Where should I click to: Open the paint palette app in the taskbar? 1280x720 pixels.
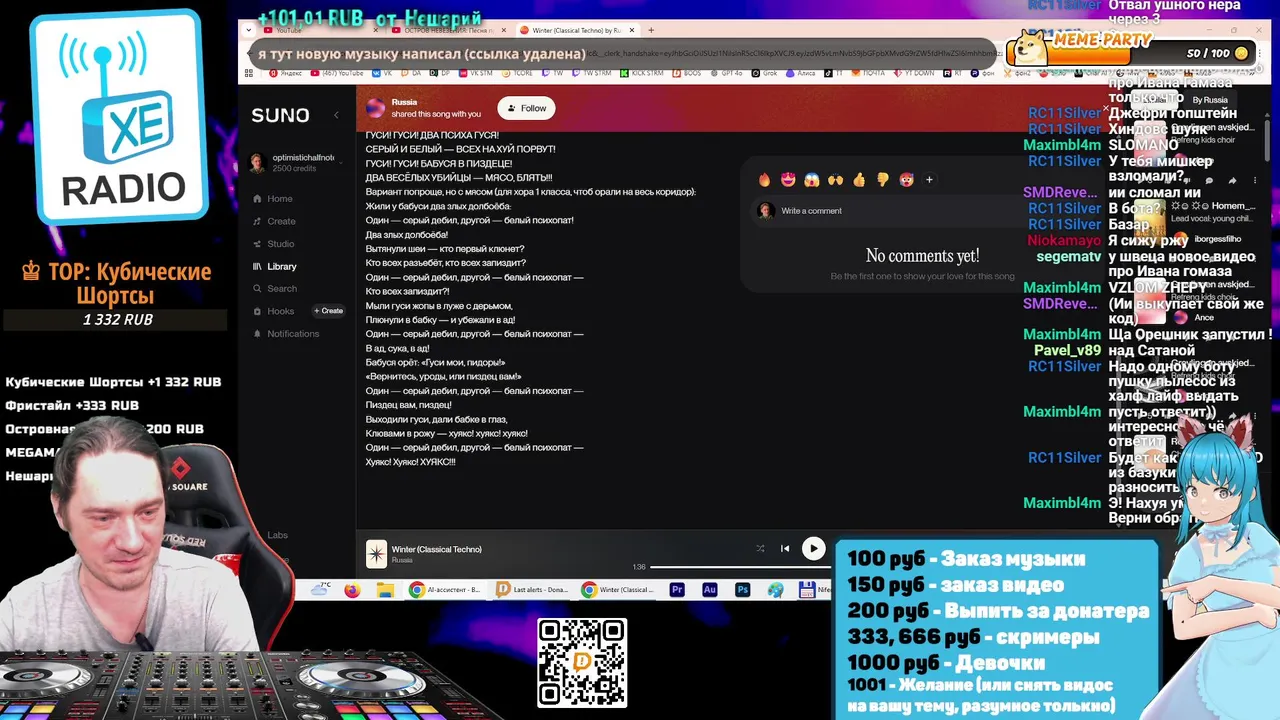[x=776, y=590]
